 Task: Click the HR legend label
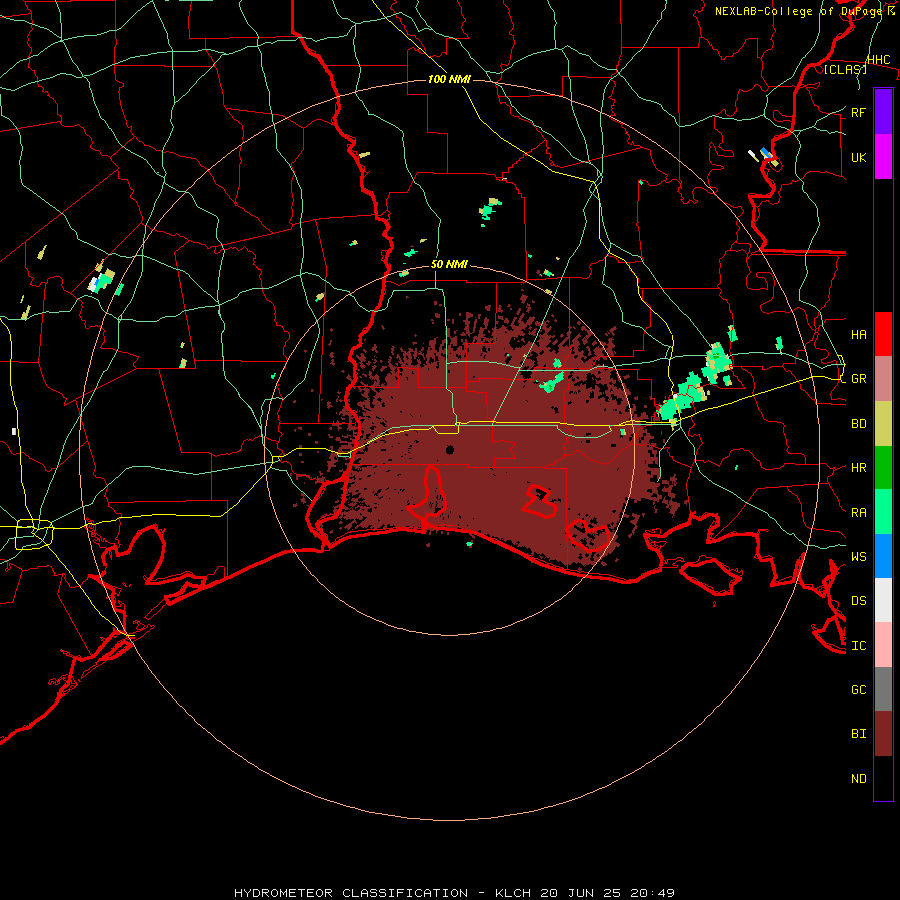pyautogui.click(x=858, y=468)
